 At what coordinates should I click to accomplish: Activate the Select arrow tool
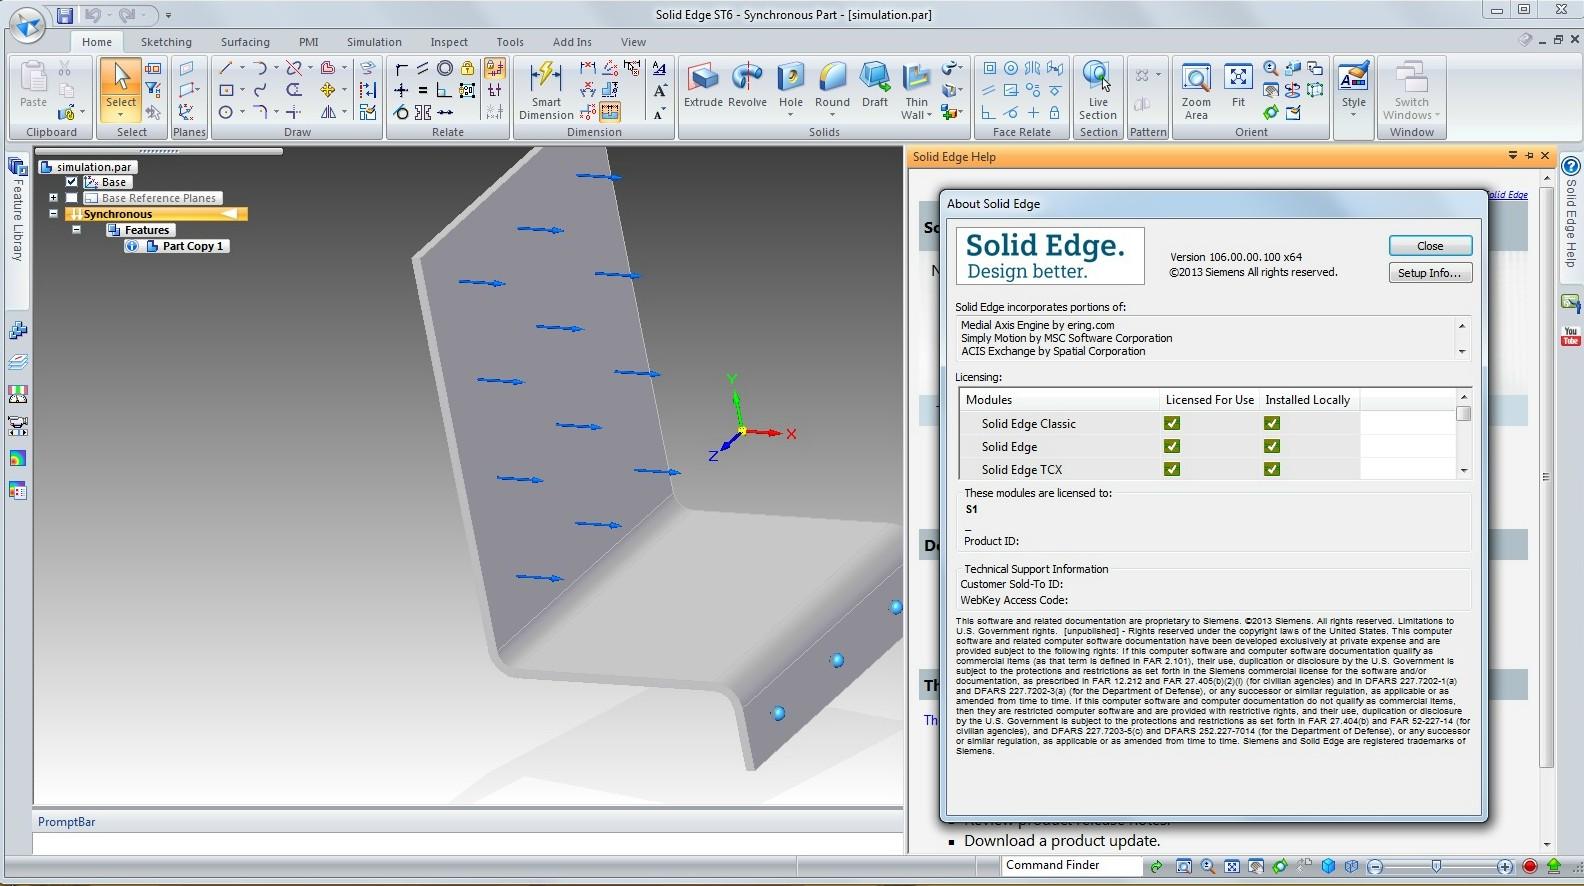tap(121, 78)
